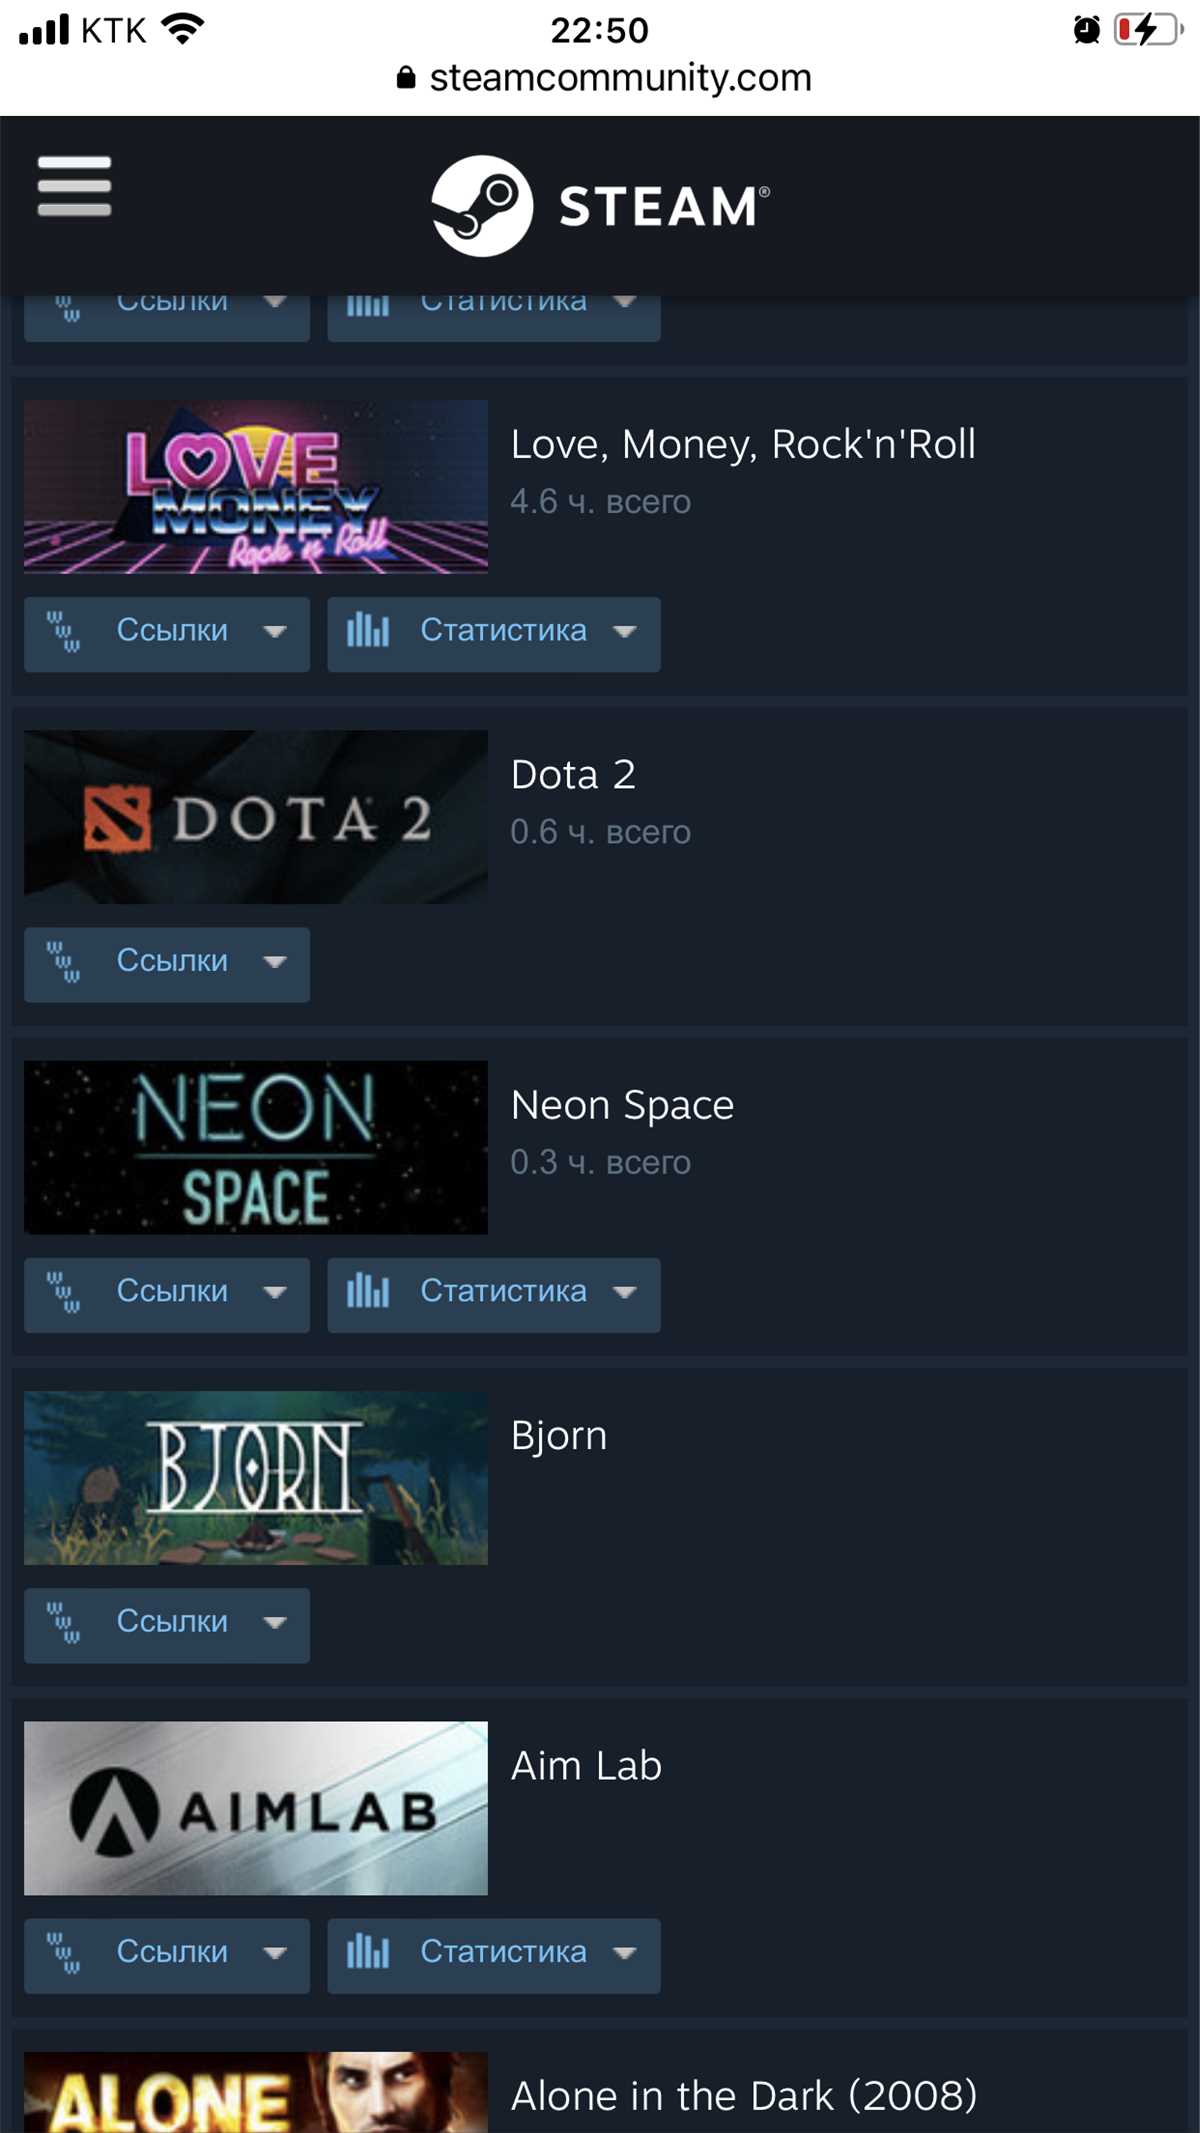Expand the Статистика dropdown for Aim Lab
Viewport: 1200px width, 2133px height.
click(494, 1956)
